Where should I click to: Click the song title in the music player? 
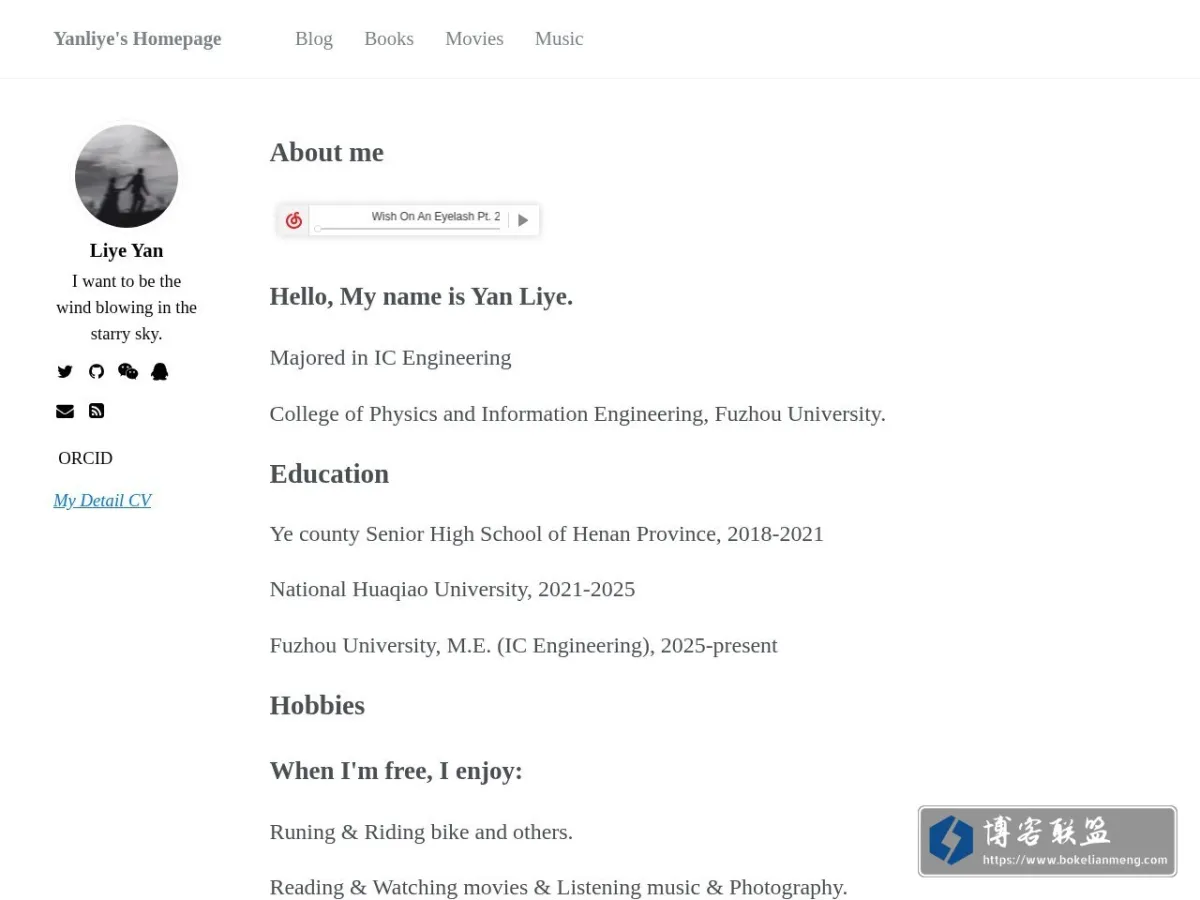435,216
